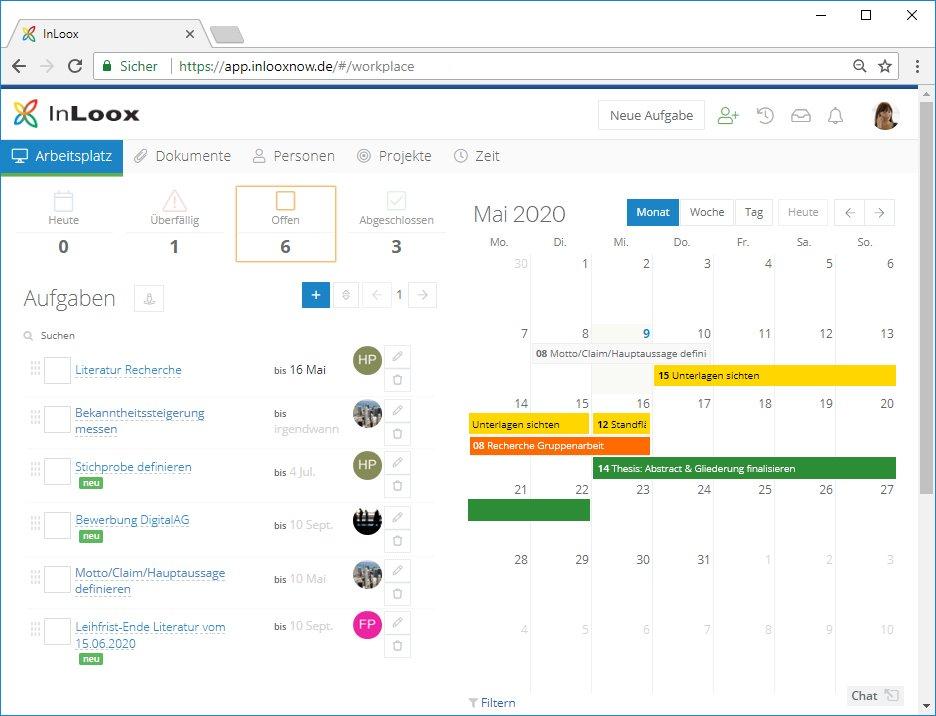Screen dimensions: 936x716
Task: Open the yellow 15 Unterlagen sichten event
Action: pos(775,376)
